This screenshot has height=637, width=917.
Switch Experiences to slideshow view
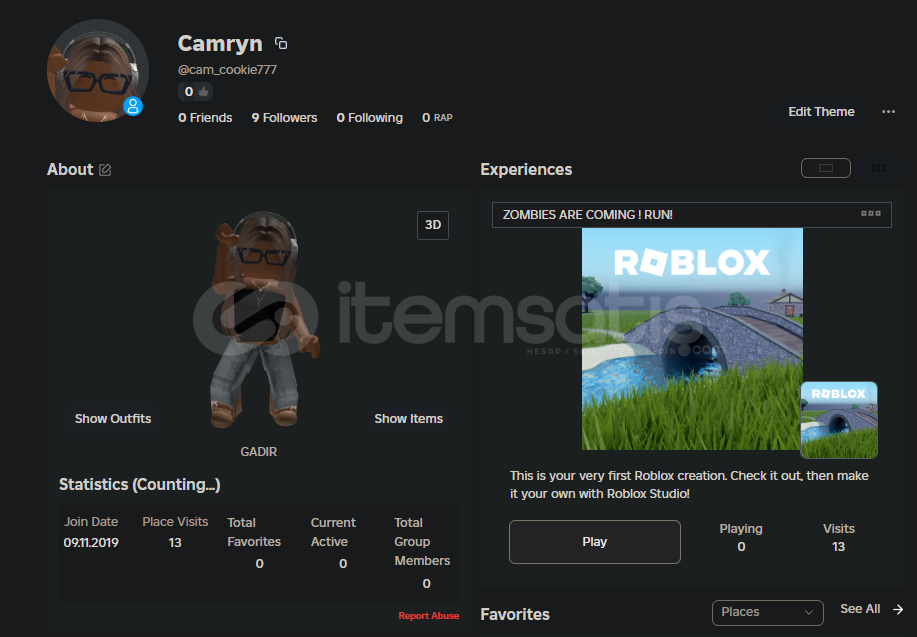[x=826, y=168]
